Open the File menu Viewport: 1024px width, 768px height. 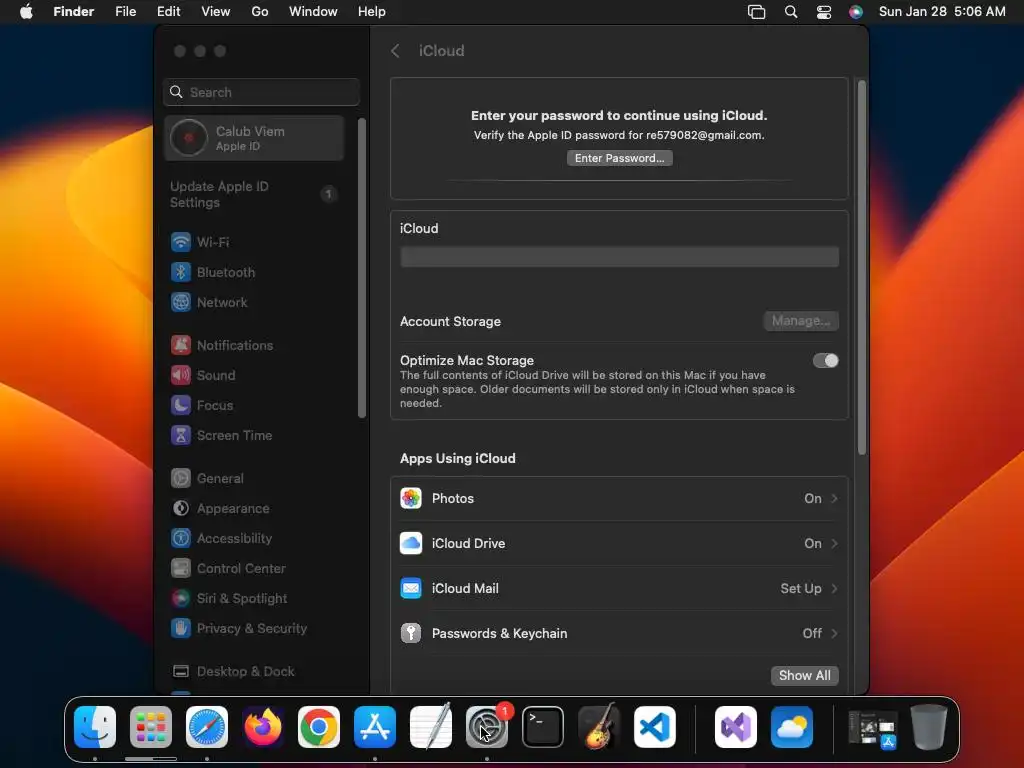coord(125,12)
